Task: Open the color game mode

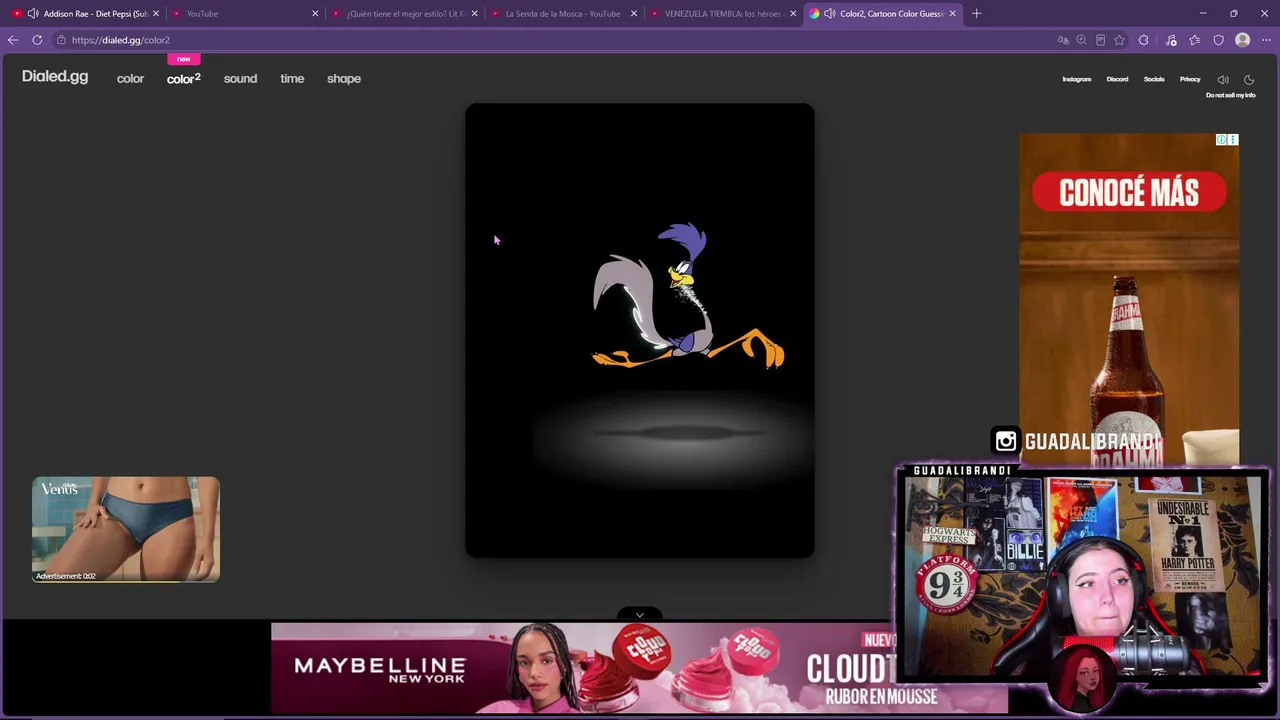Action: click(130, 79)
